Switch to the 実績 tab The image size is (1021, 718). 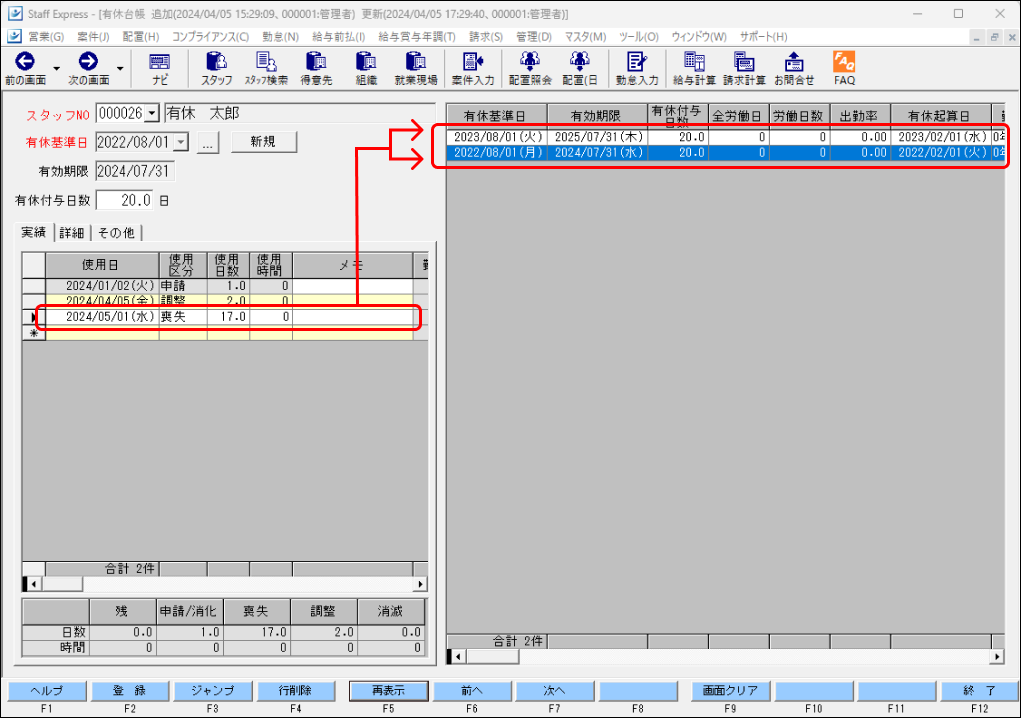(x=33, y=232)
